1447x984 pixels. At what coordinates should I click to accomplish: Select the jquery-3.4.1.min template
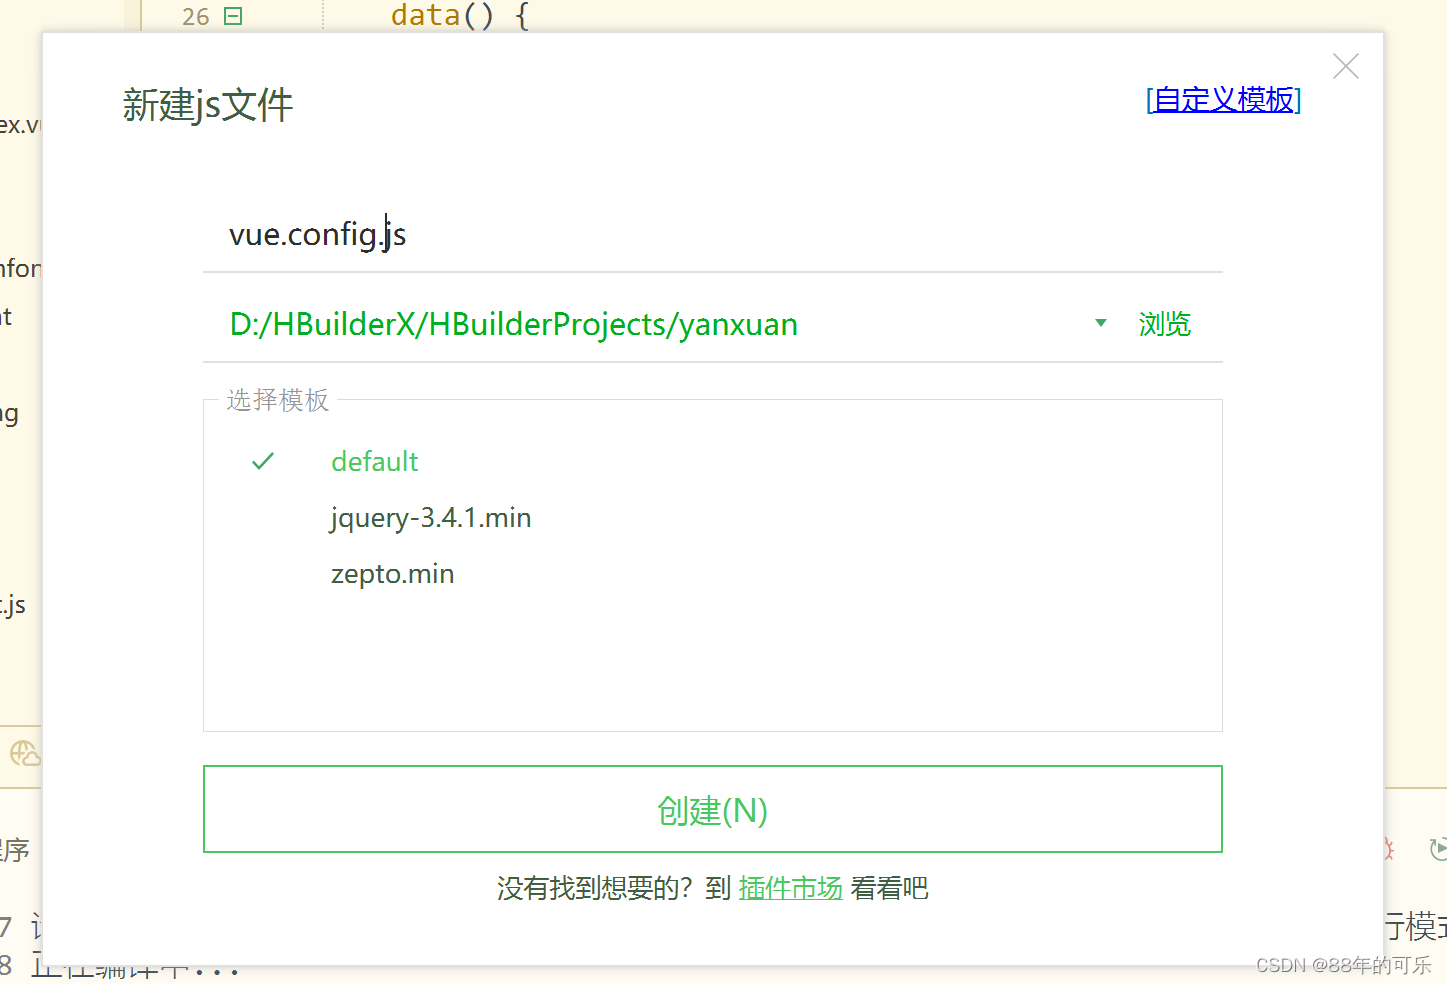431,517
